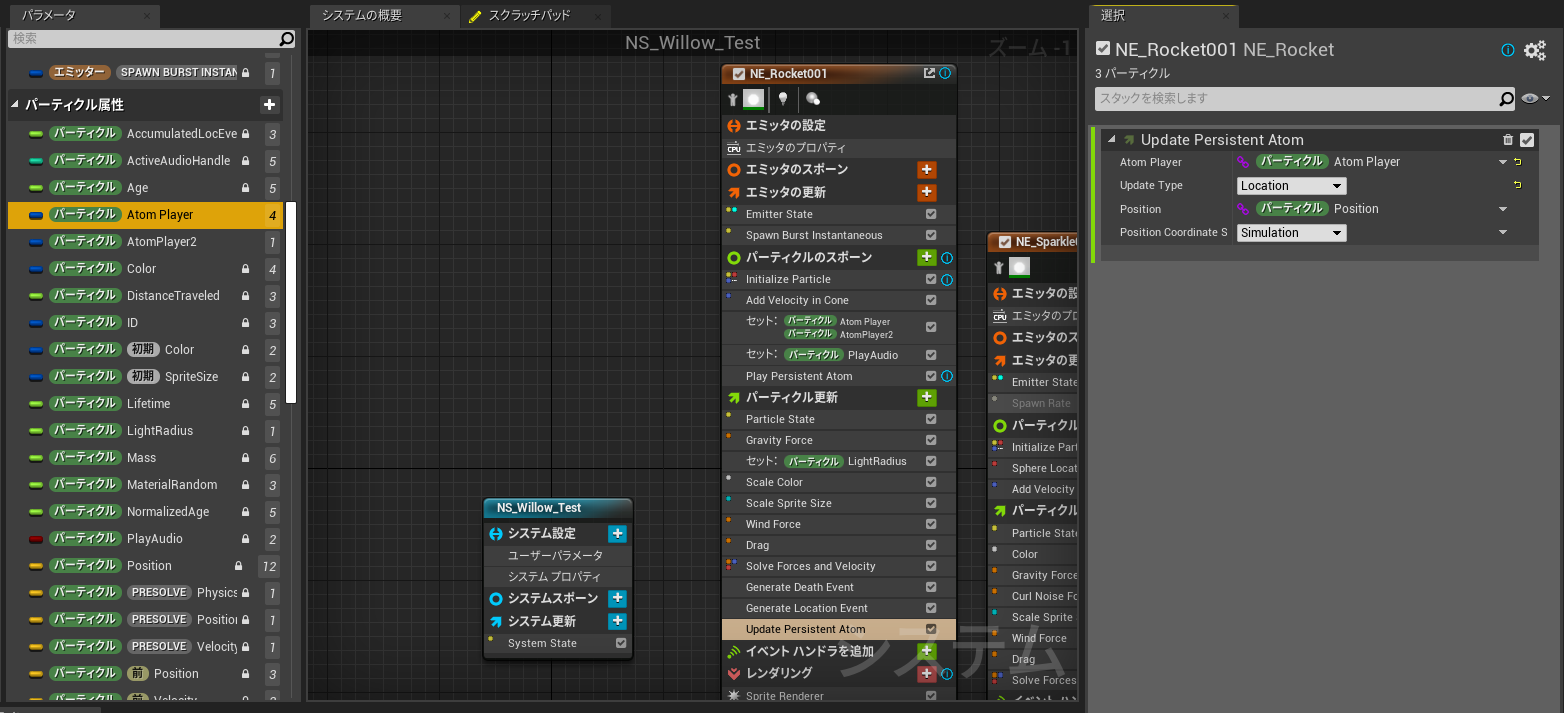Viewport: 1564px width, 713px height.
Task: Open the gear settings in selection panel
Action: coord(1534,51)
